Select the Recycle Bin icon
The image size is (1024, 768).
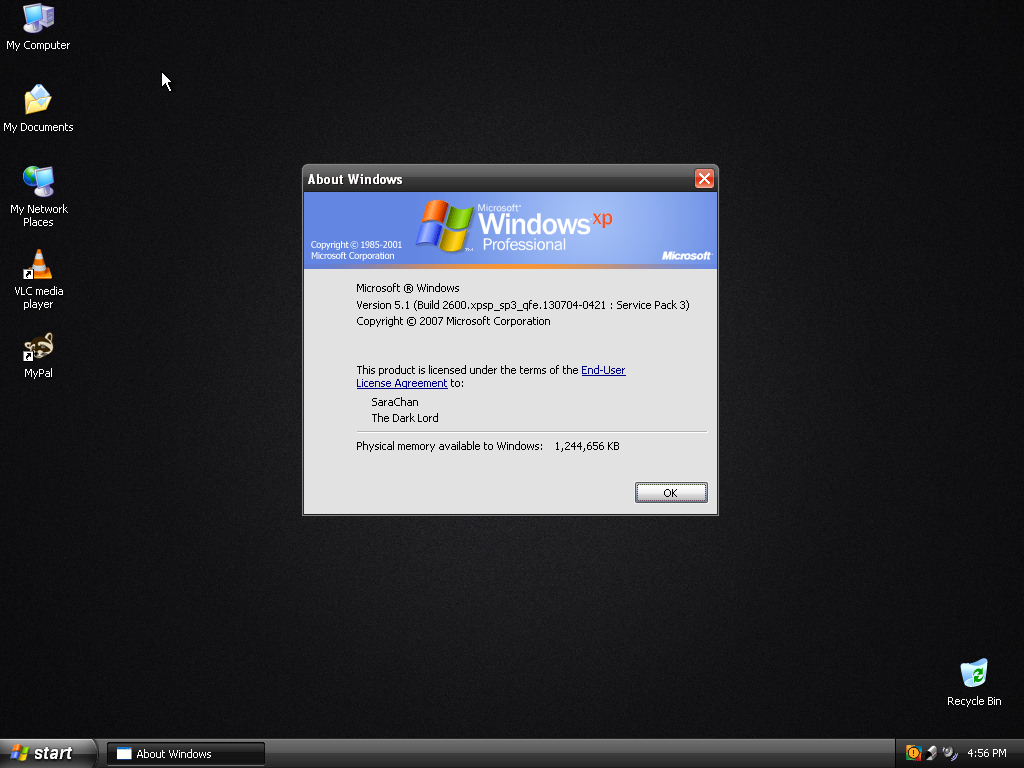pyautogui.click(x=974, y=682)
